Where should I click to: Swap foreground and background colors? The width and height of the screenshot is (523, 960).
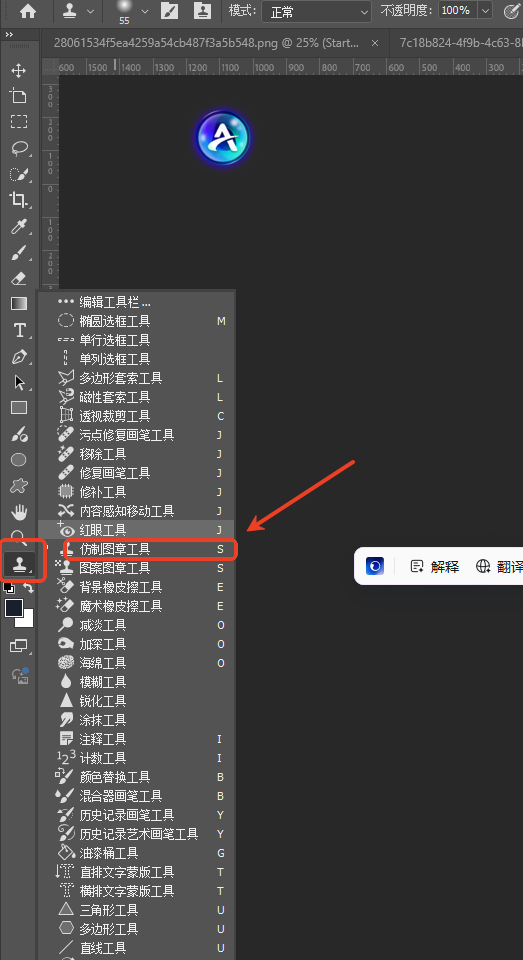(29, 588)
